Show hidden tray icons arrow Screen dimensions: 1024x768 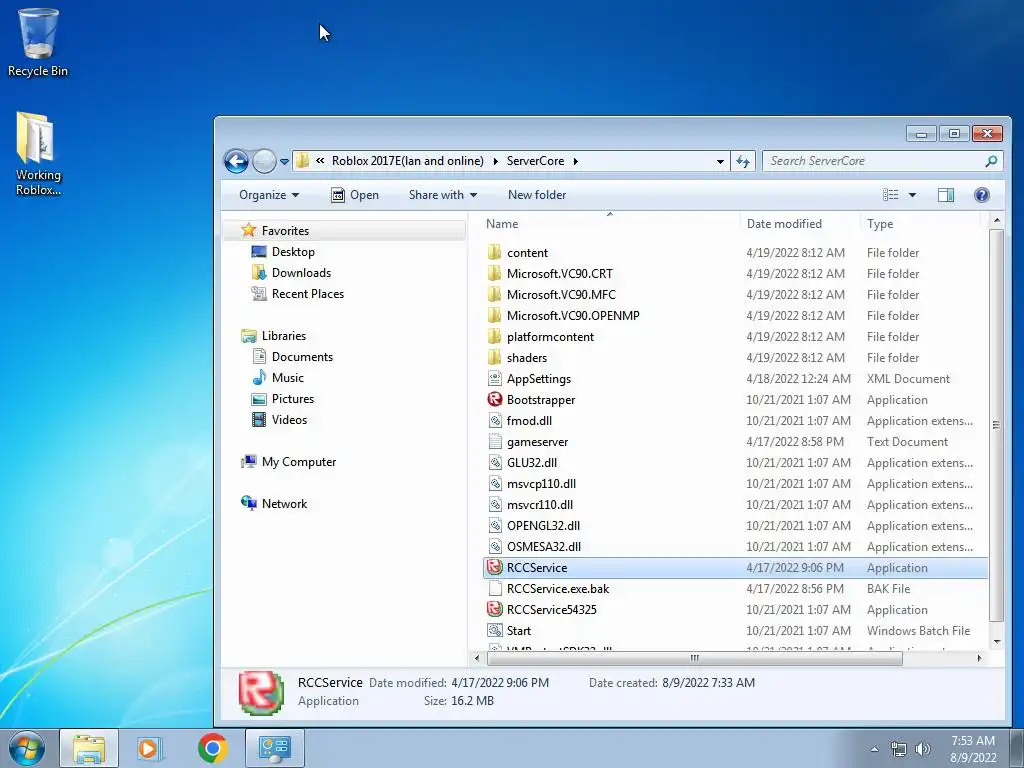click(x=874, y=749)
